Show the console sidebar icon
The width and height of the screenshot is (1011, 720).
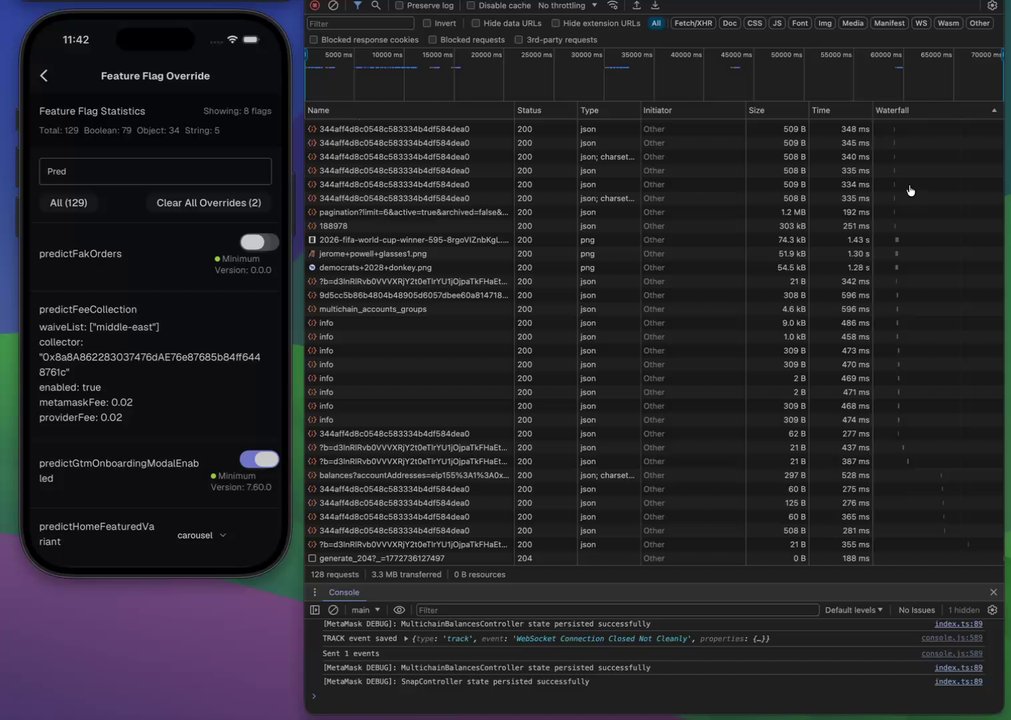pyautogui.click(x=315, y=610)
